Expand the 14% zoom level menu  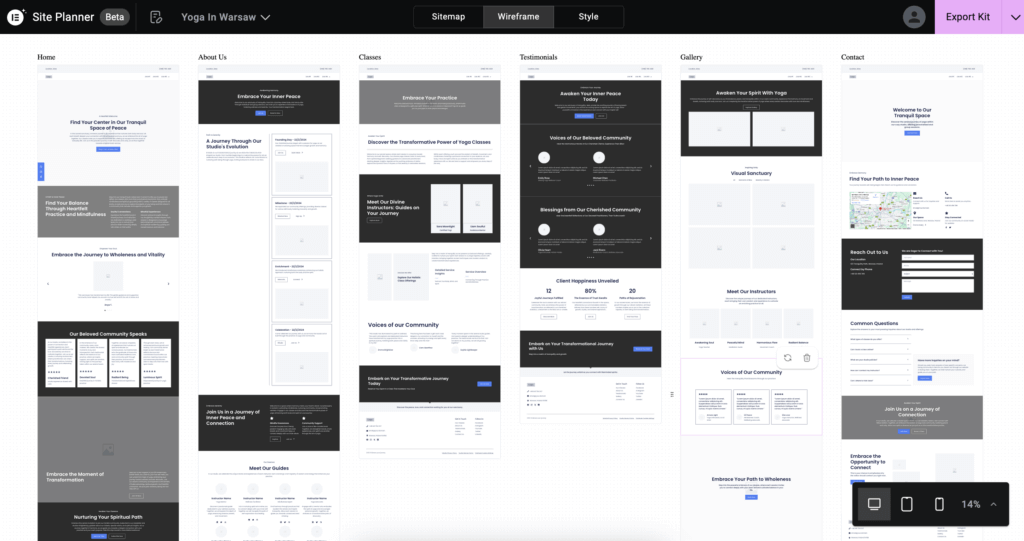pyautogui.click(x=993, y=504)
